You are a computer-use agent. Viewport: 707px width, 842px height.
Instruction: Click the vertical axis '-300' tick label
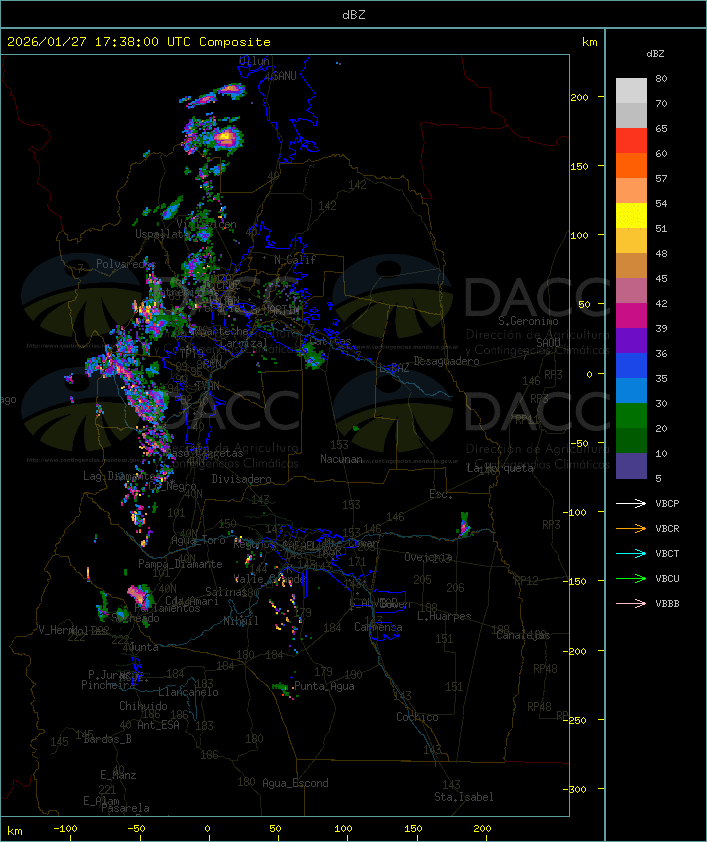(x=574, y=789)
